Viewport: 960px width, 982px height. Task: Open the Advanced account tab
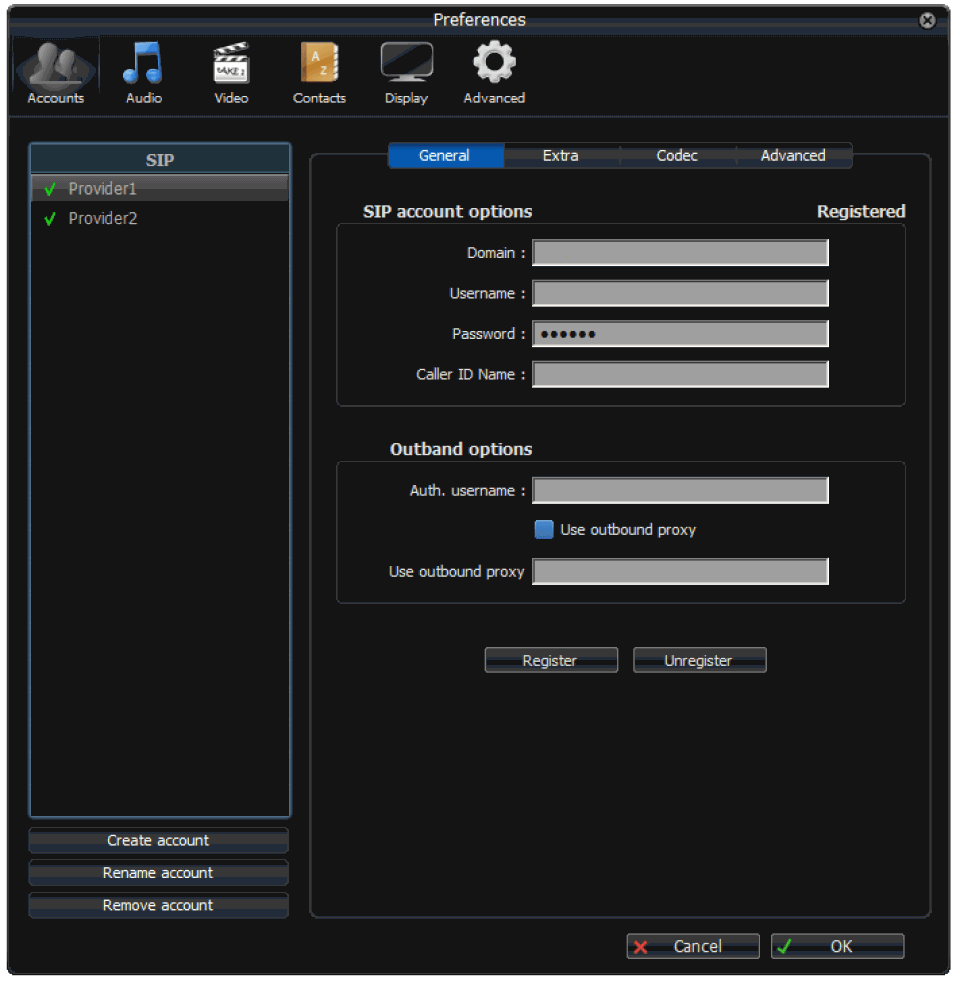tap(793, 156)
